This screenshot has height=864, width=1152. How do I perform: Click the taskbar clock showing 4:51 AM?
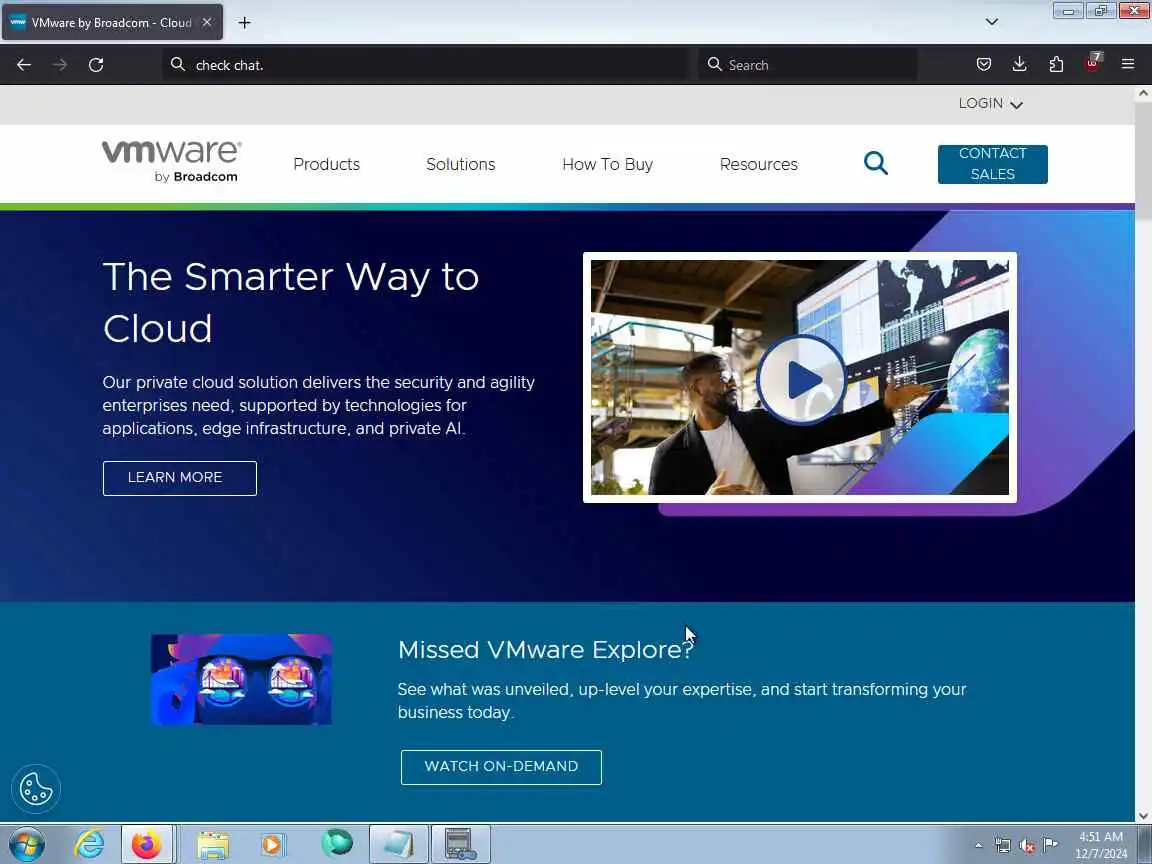[1101, 845]
